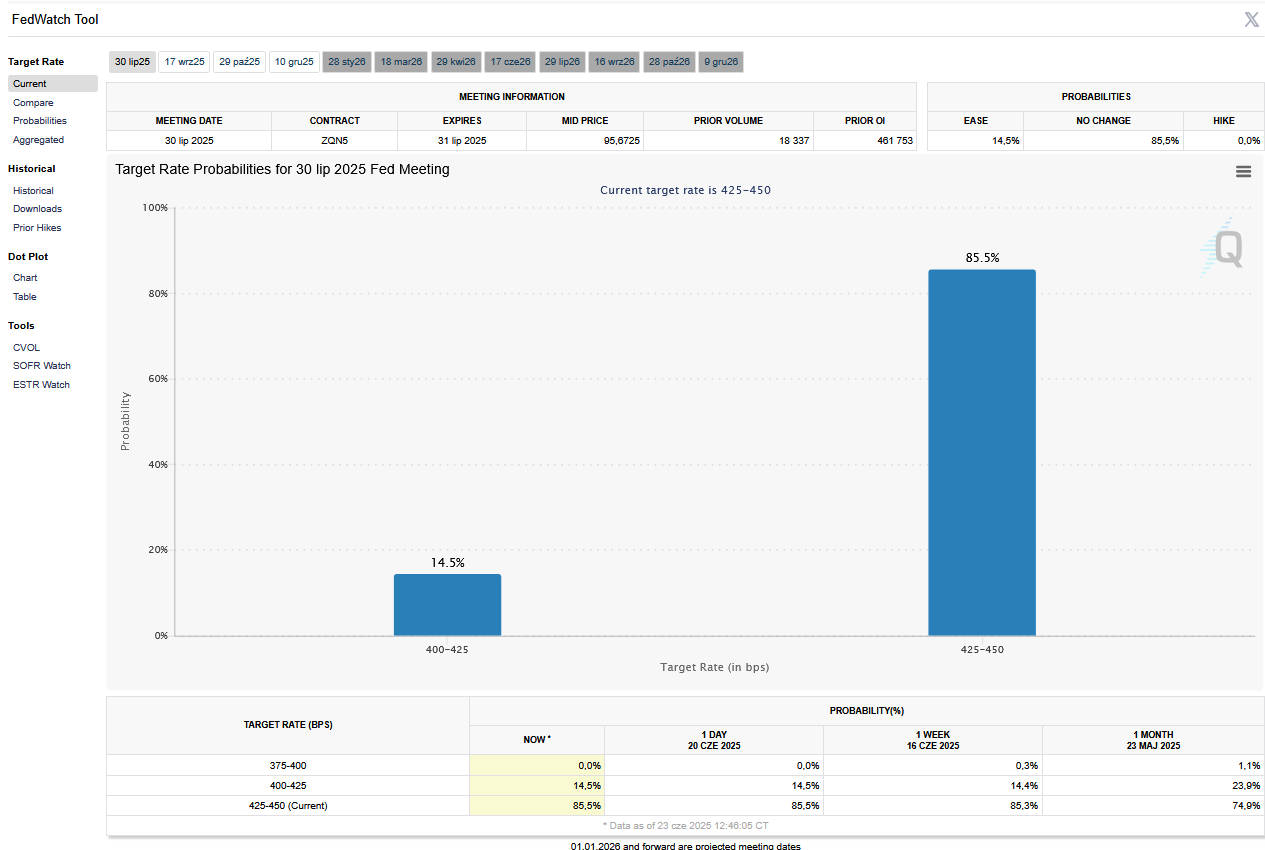Screen dimensions: 1265x850
Task: Switch to the 29 paź25 meeting tab
Action: 240,62
